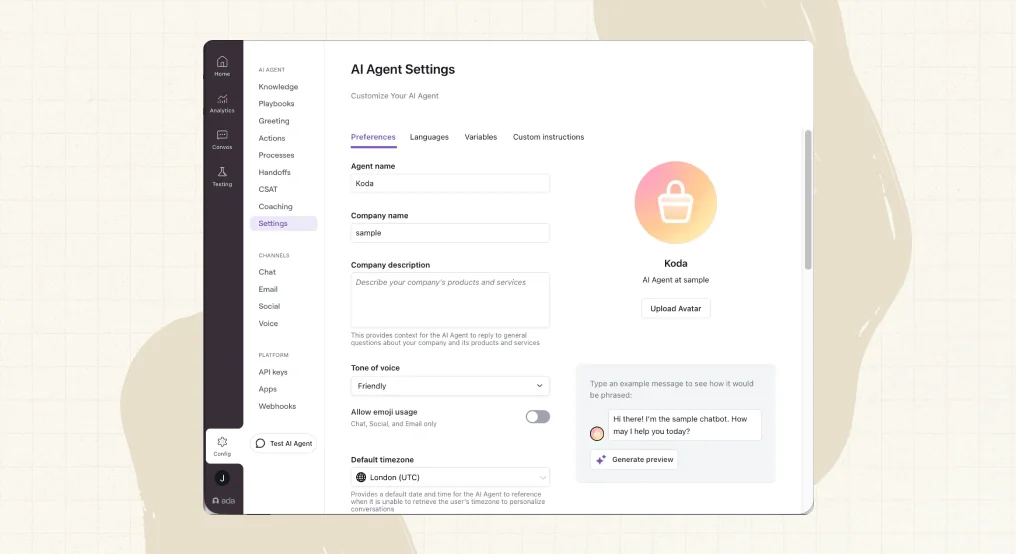Open the Chat channel page
This screenshot has height=554, width=1016.
pyautogui.click(x=267, y=272)
